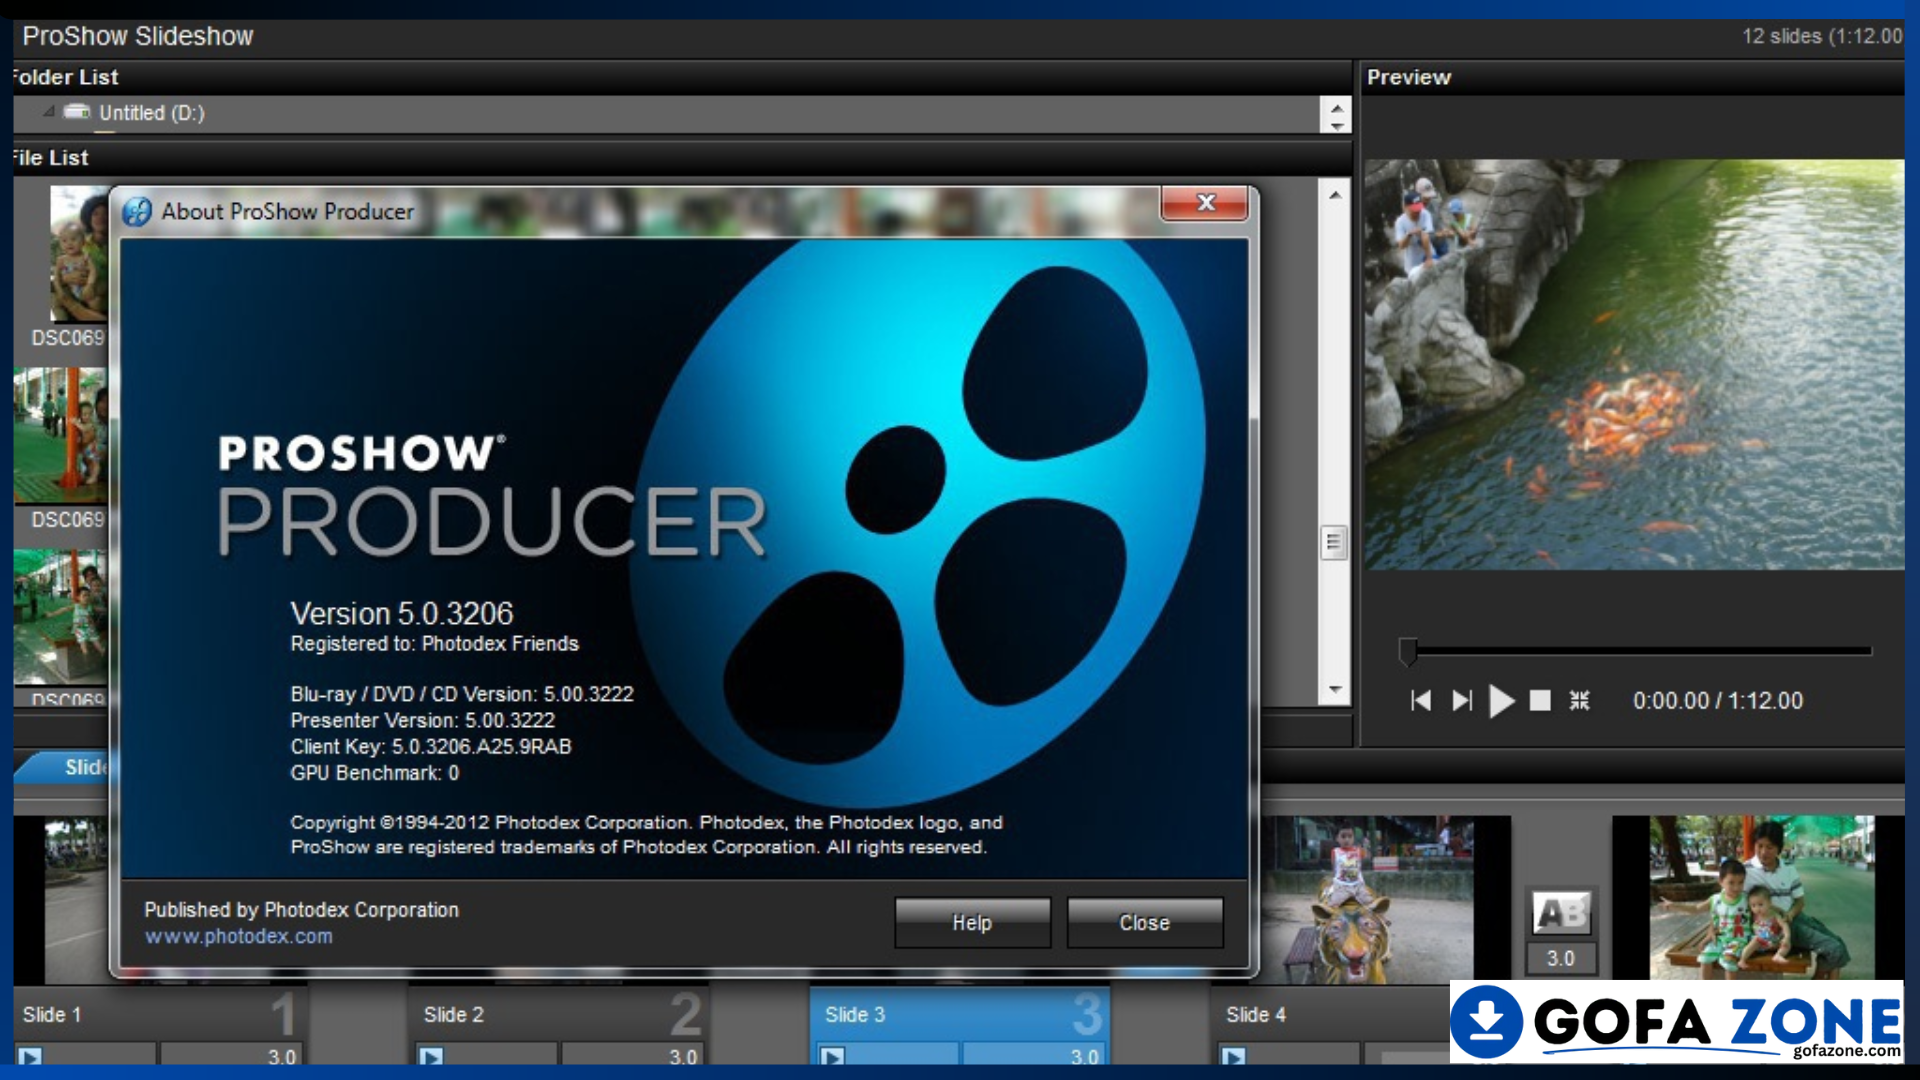This screenshot has width=1920, height=1080.
Task: Select the second photo thumbnail in File List
Action: (60, 435)
